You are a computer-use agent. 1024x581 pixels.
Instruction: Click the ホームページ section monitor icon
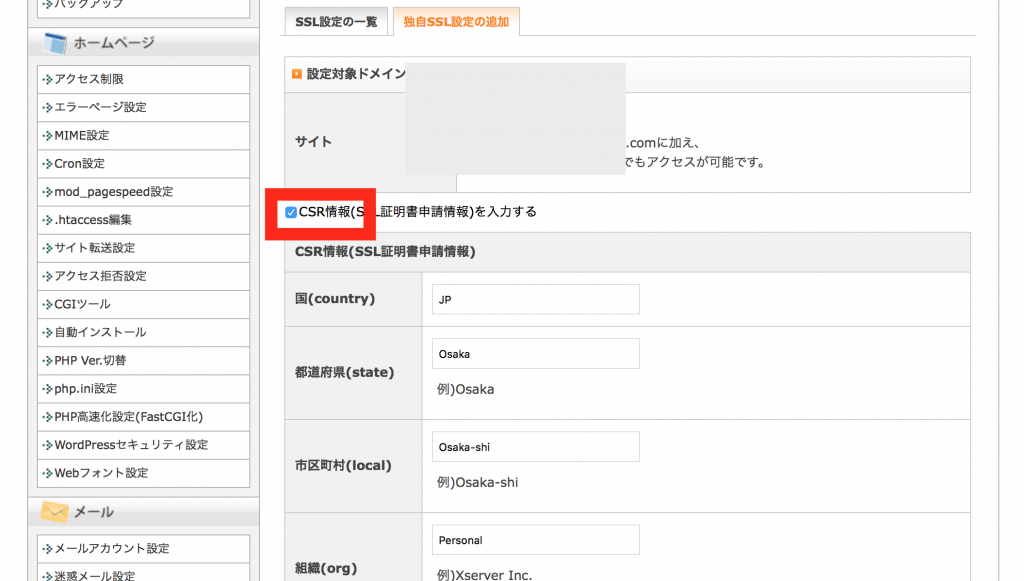(54, 43)
